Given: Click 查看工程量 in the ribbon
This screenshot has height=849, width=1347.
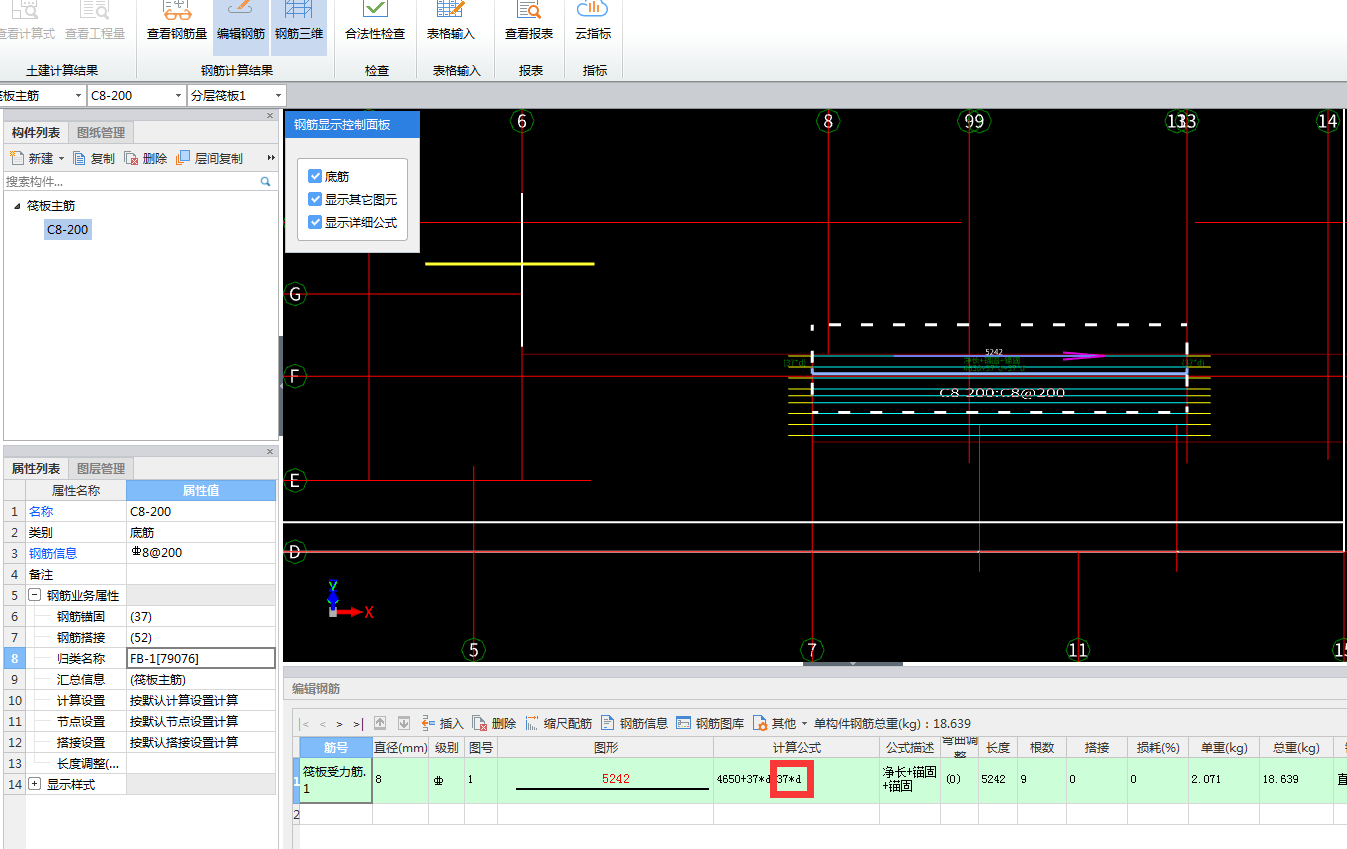Looking at the screenshot, I should pyautogui.click(x=95, y=23).
